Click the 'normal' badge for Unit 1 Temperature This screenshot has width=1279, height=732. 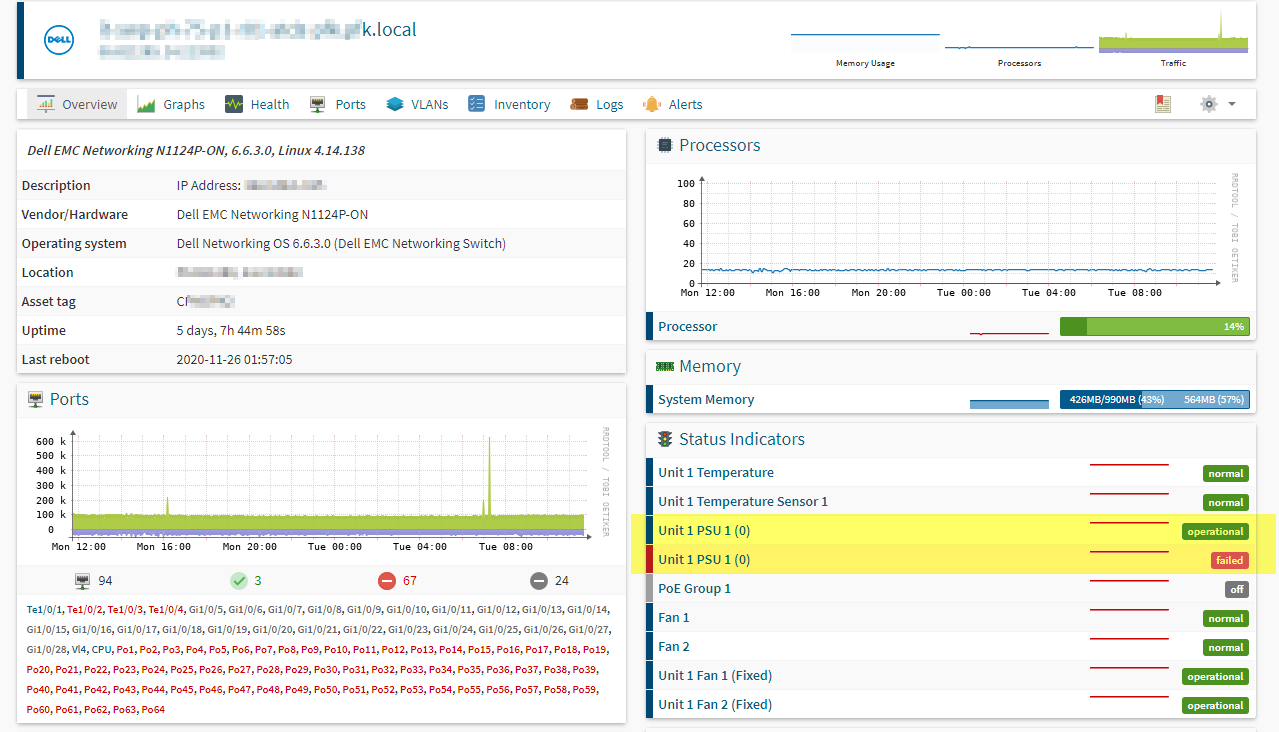(x=1226, y=473)
